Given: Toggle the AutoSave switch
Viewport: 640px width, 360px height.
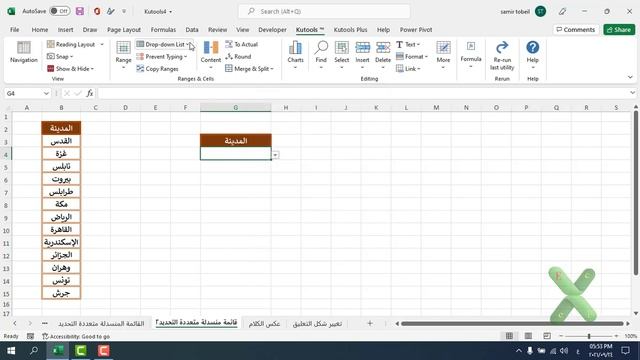Looking at the screenshot, I should [x=60, y=11].
